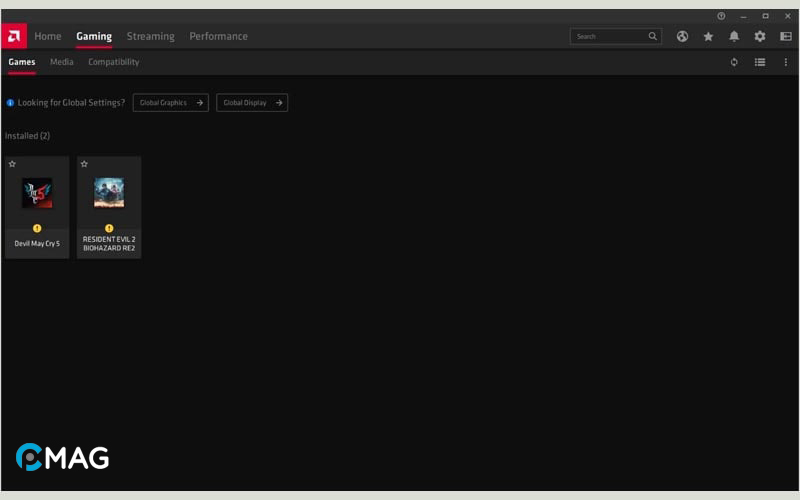The width and height of the screenshot is (800, 500).
Task: Click the refresh games list icon
Action: 734,62
